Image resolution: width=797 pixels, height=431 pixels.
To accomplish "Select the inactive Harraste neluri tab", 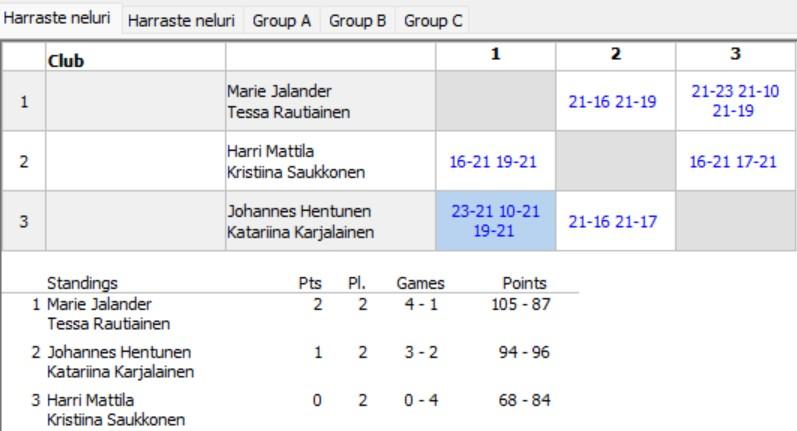I will click(182, 20).
